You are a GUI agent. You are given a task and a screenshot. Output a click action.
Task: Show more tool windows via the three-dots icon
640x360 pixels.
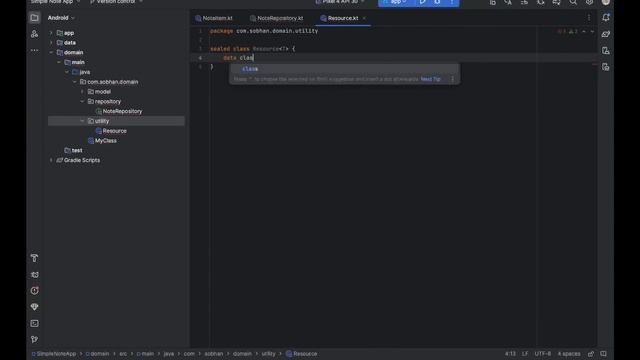tap(34, 50)
